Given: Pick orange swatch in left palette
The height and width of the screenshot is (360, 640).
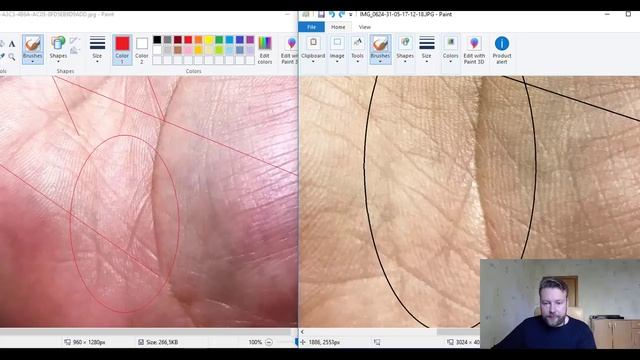Looking at the screenshot, I should (x=198, y=40).
